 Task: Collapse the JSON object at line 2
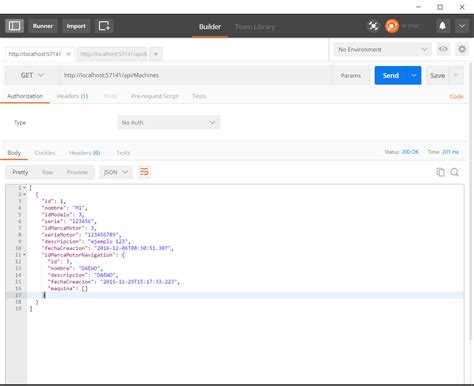pyautogui.click(x=24, y=194)
